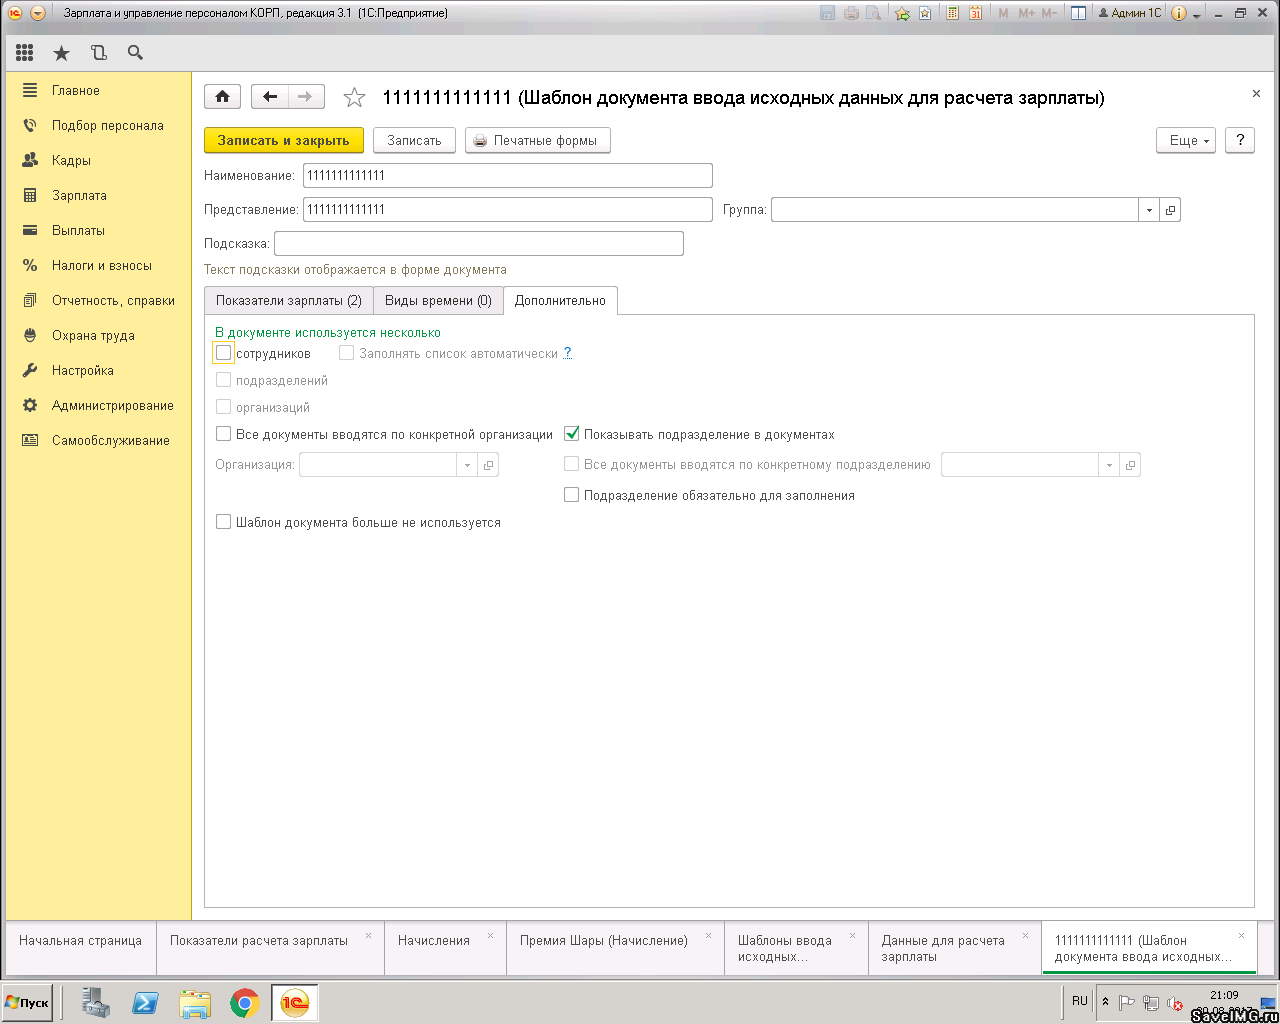Image resolution: width=1280 pixels, height=1024 pixels.
Task: Open Chrome from the taskbar
Action: (x=244, y=1003)
